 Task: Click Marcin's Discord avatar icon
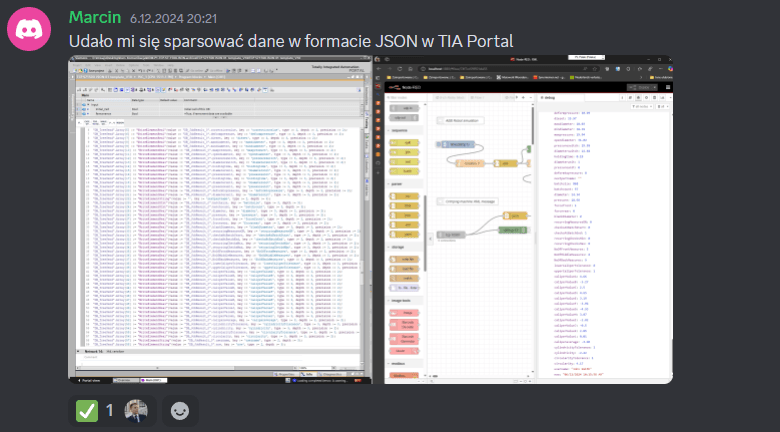(31, 28)
